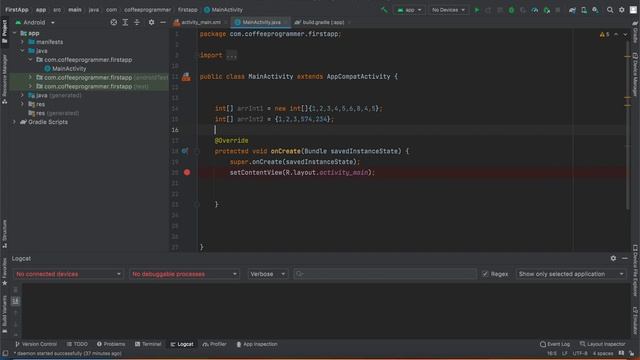Screen dimensions: 640x360
Task: Open the Device Manager toolbar icon
Action: [584, 10]
